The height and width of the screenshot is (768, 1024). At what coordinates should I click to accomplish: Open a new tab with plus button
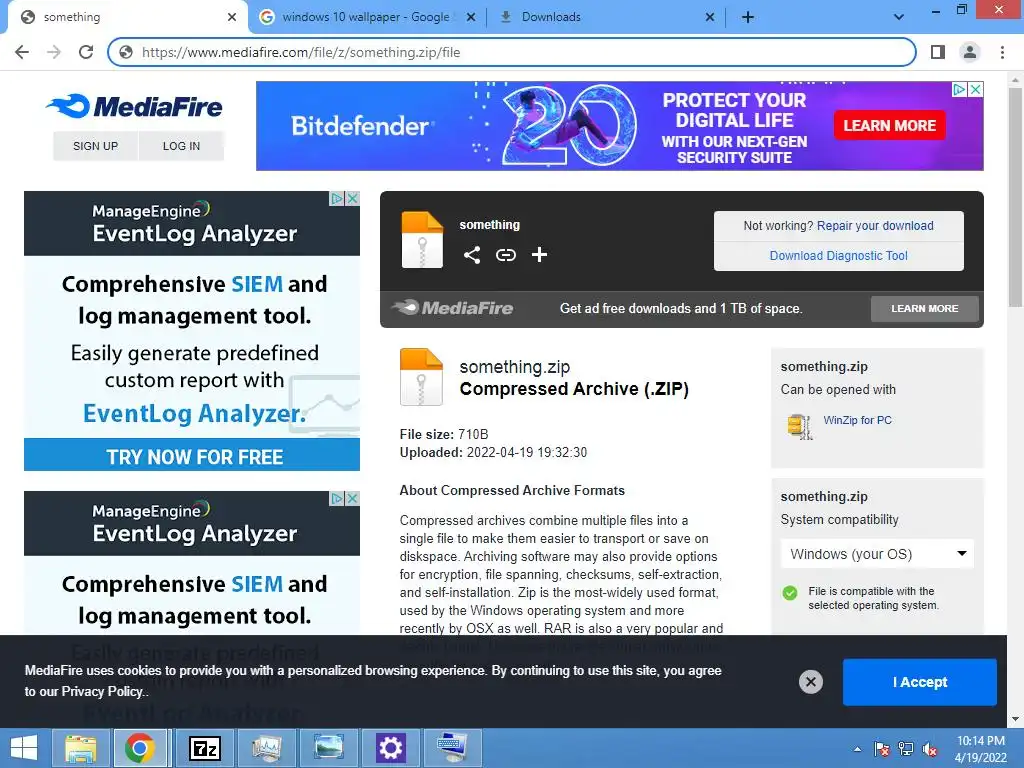tap(748, 17)
